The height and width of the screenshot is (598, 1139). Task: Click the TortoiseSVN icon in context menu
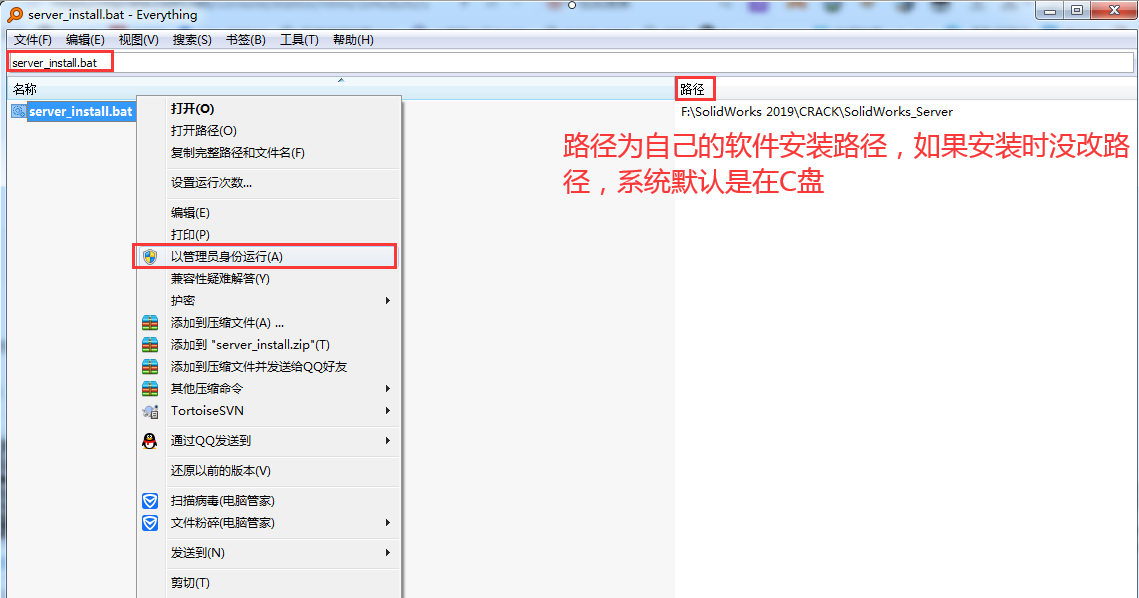pyautogui.click(x=150, y=411)
